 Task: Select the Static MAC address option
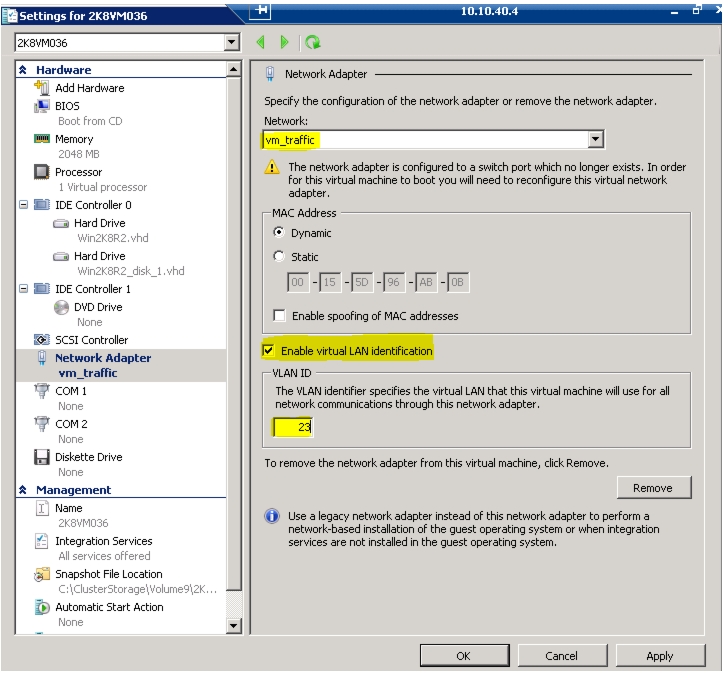[x=279, y=256]
